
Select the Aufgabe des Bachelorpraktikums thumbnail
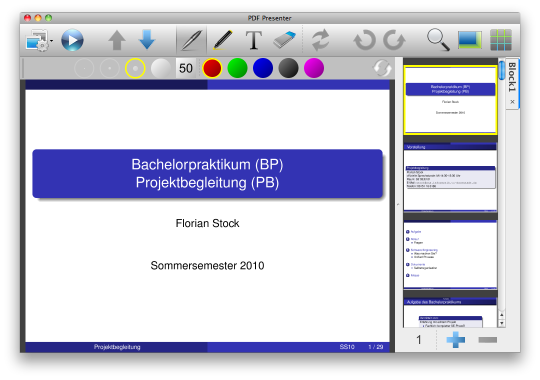[x=450, y=312]
